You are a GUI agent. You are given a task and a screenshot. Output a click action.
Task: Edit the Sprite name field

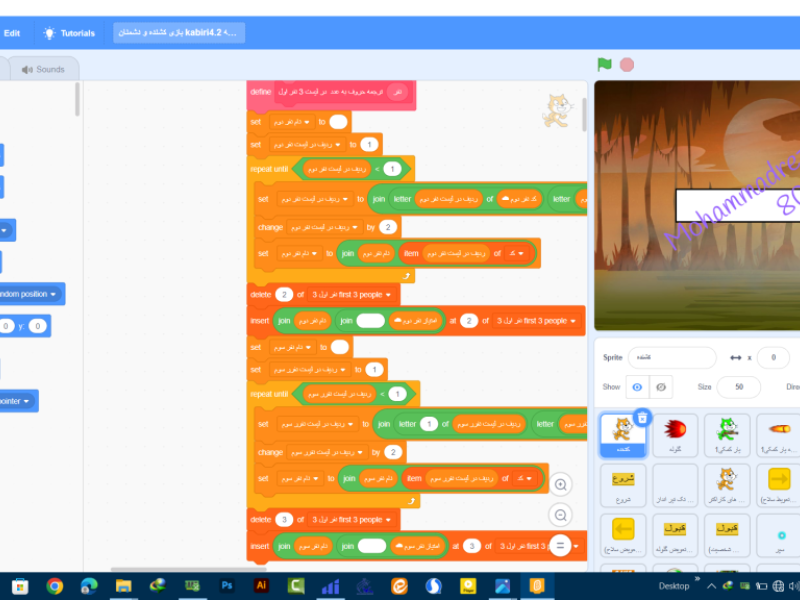coord(672,358)
